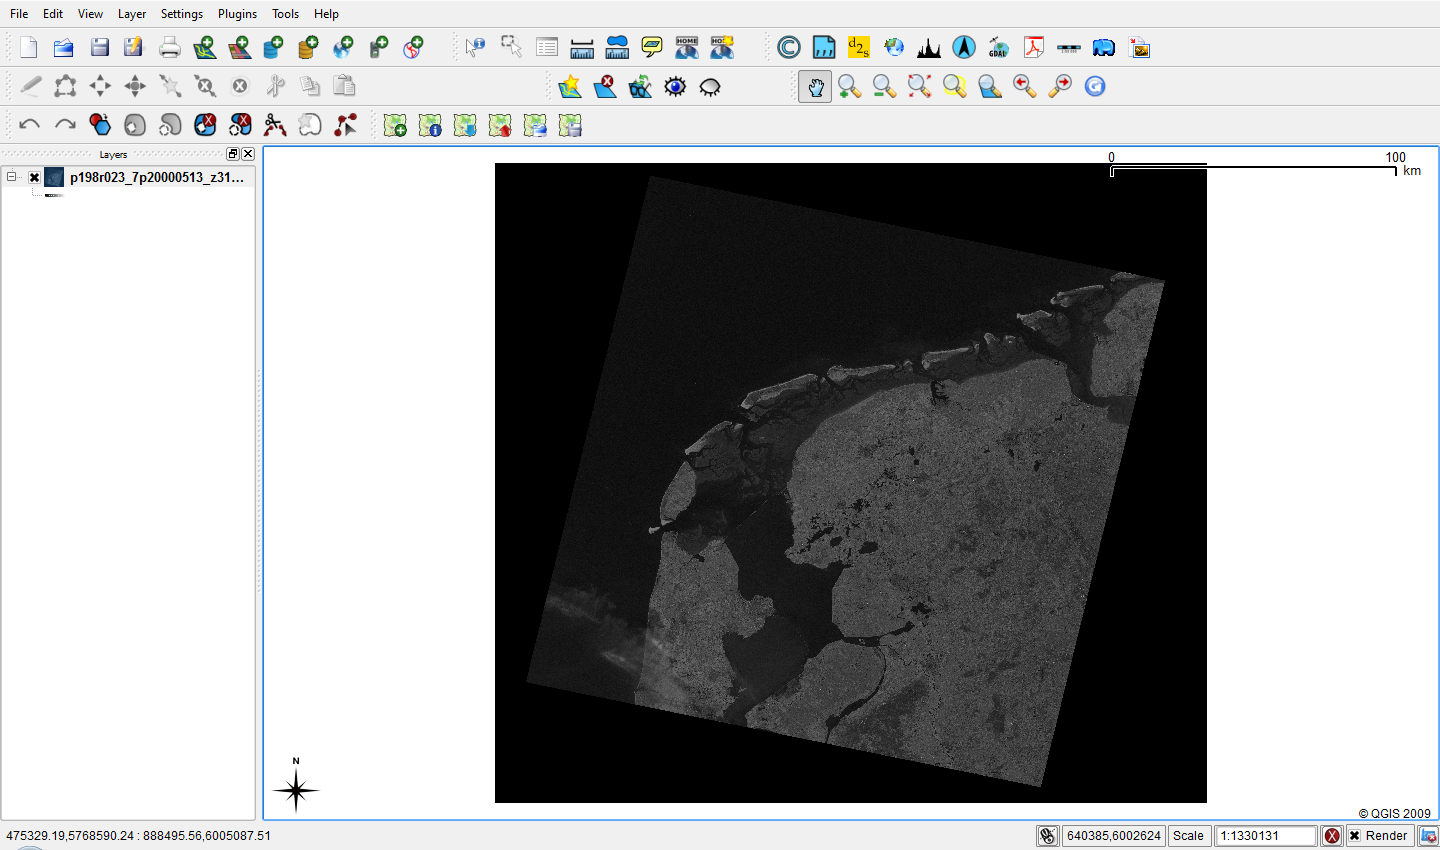The height and width of the screenshot is (850, 1440).
Task: Open Print Composer via printer icon
Action: pos(169,47)
